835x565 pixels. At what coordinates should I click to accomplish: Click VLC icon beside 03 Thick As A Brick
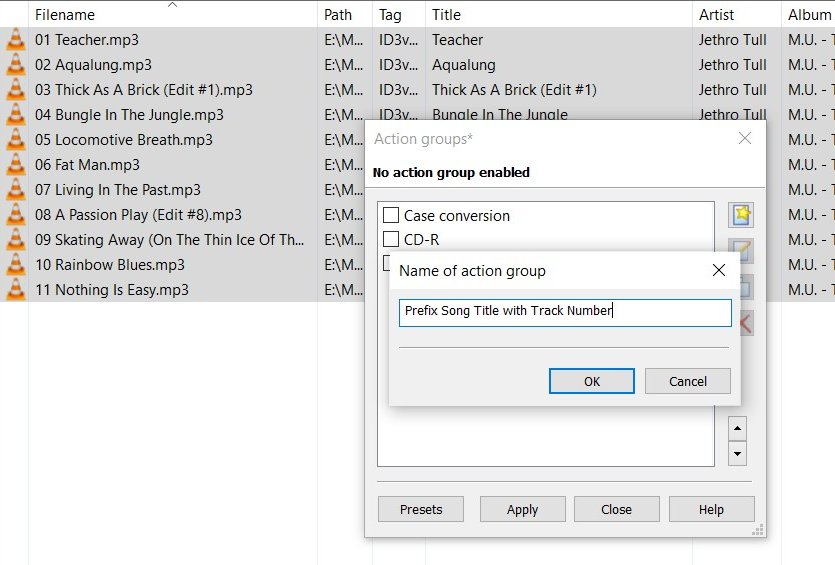[x=15, y=90]
